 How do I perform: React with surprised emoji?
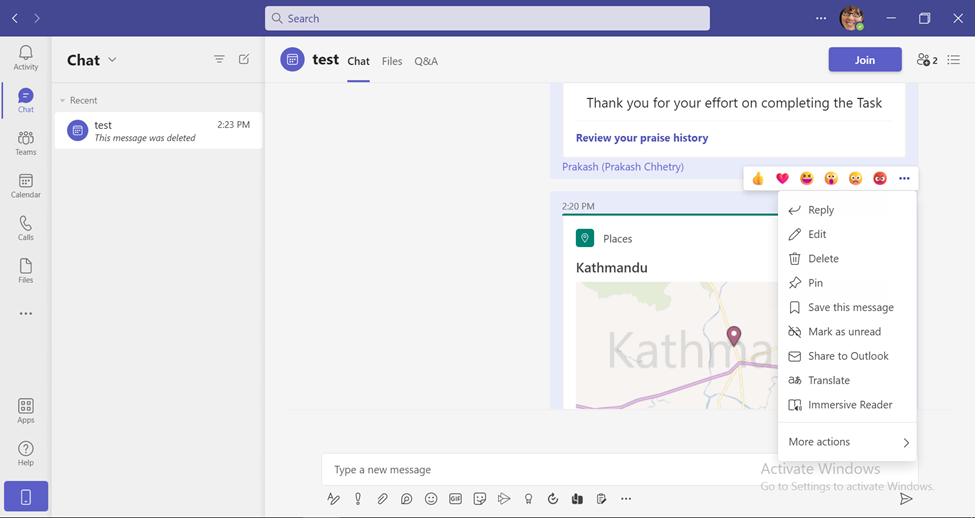click(x=831, y=179)
